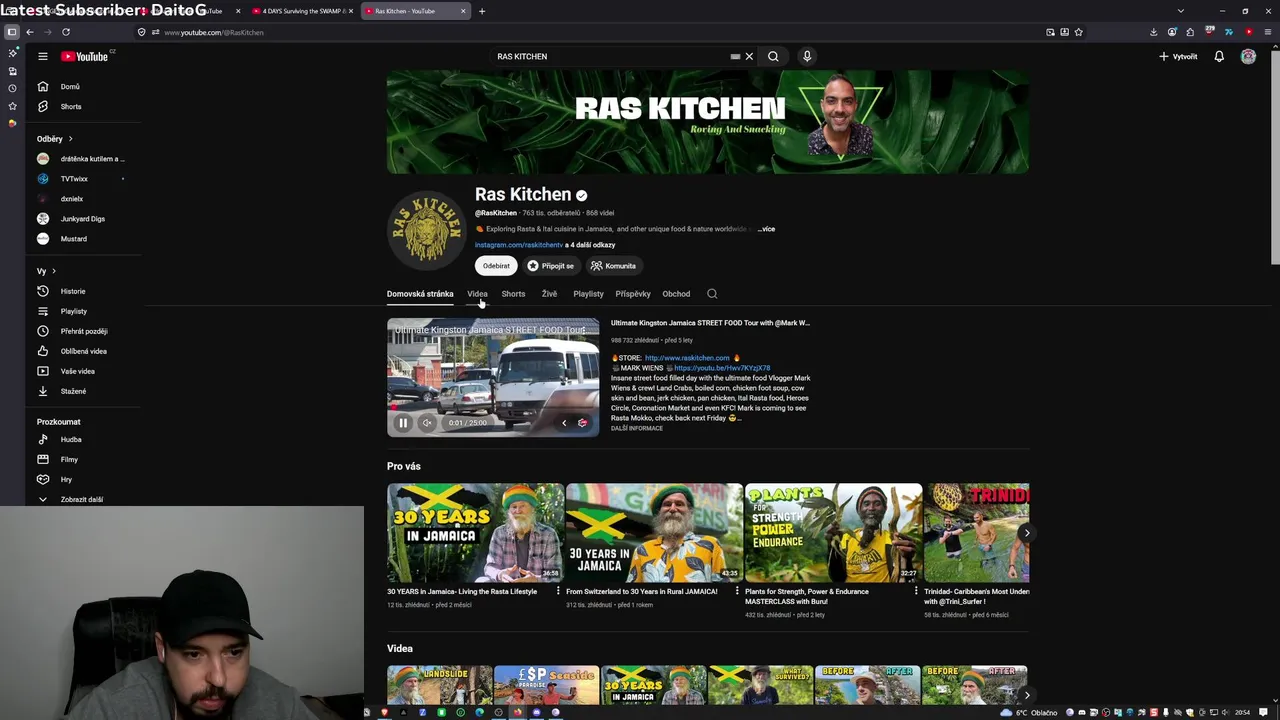Open the notifications bell
This screenshot has height=720, width=1280.
[x=1219, y=56]
